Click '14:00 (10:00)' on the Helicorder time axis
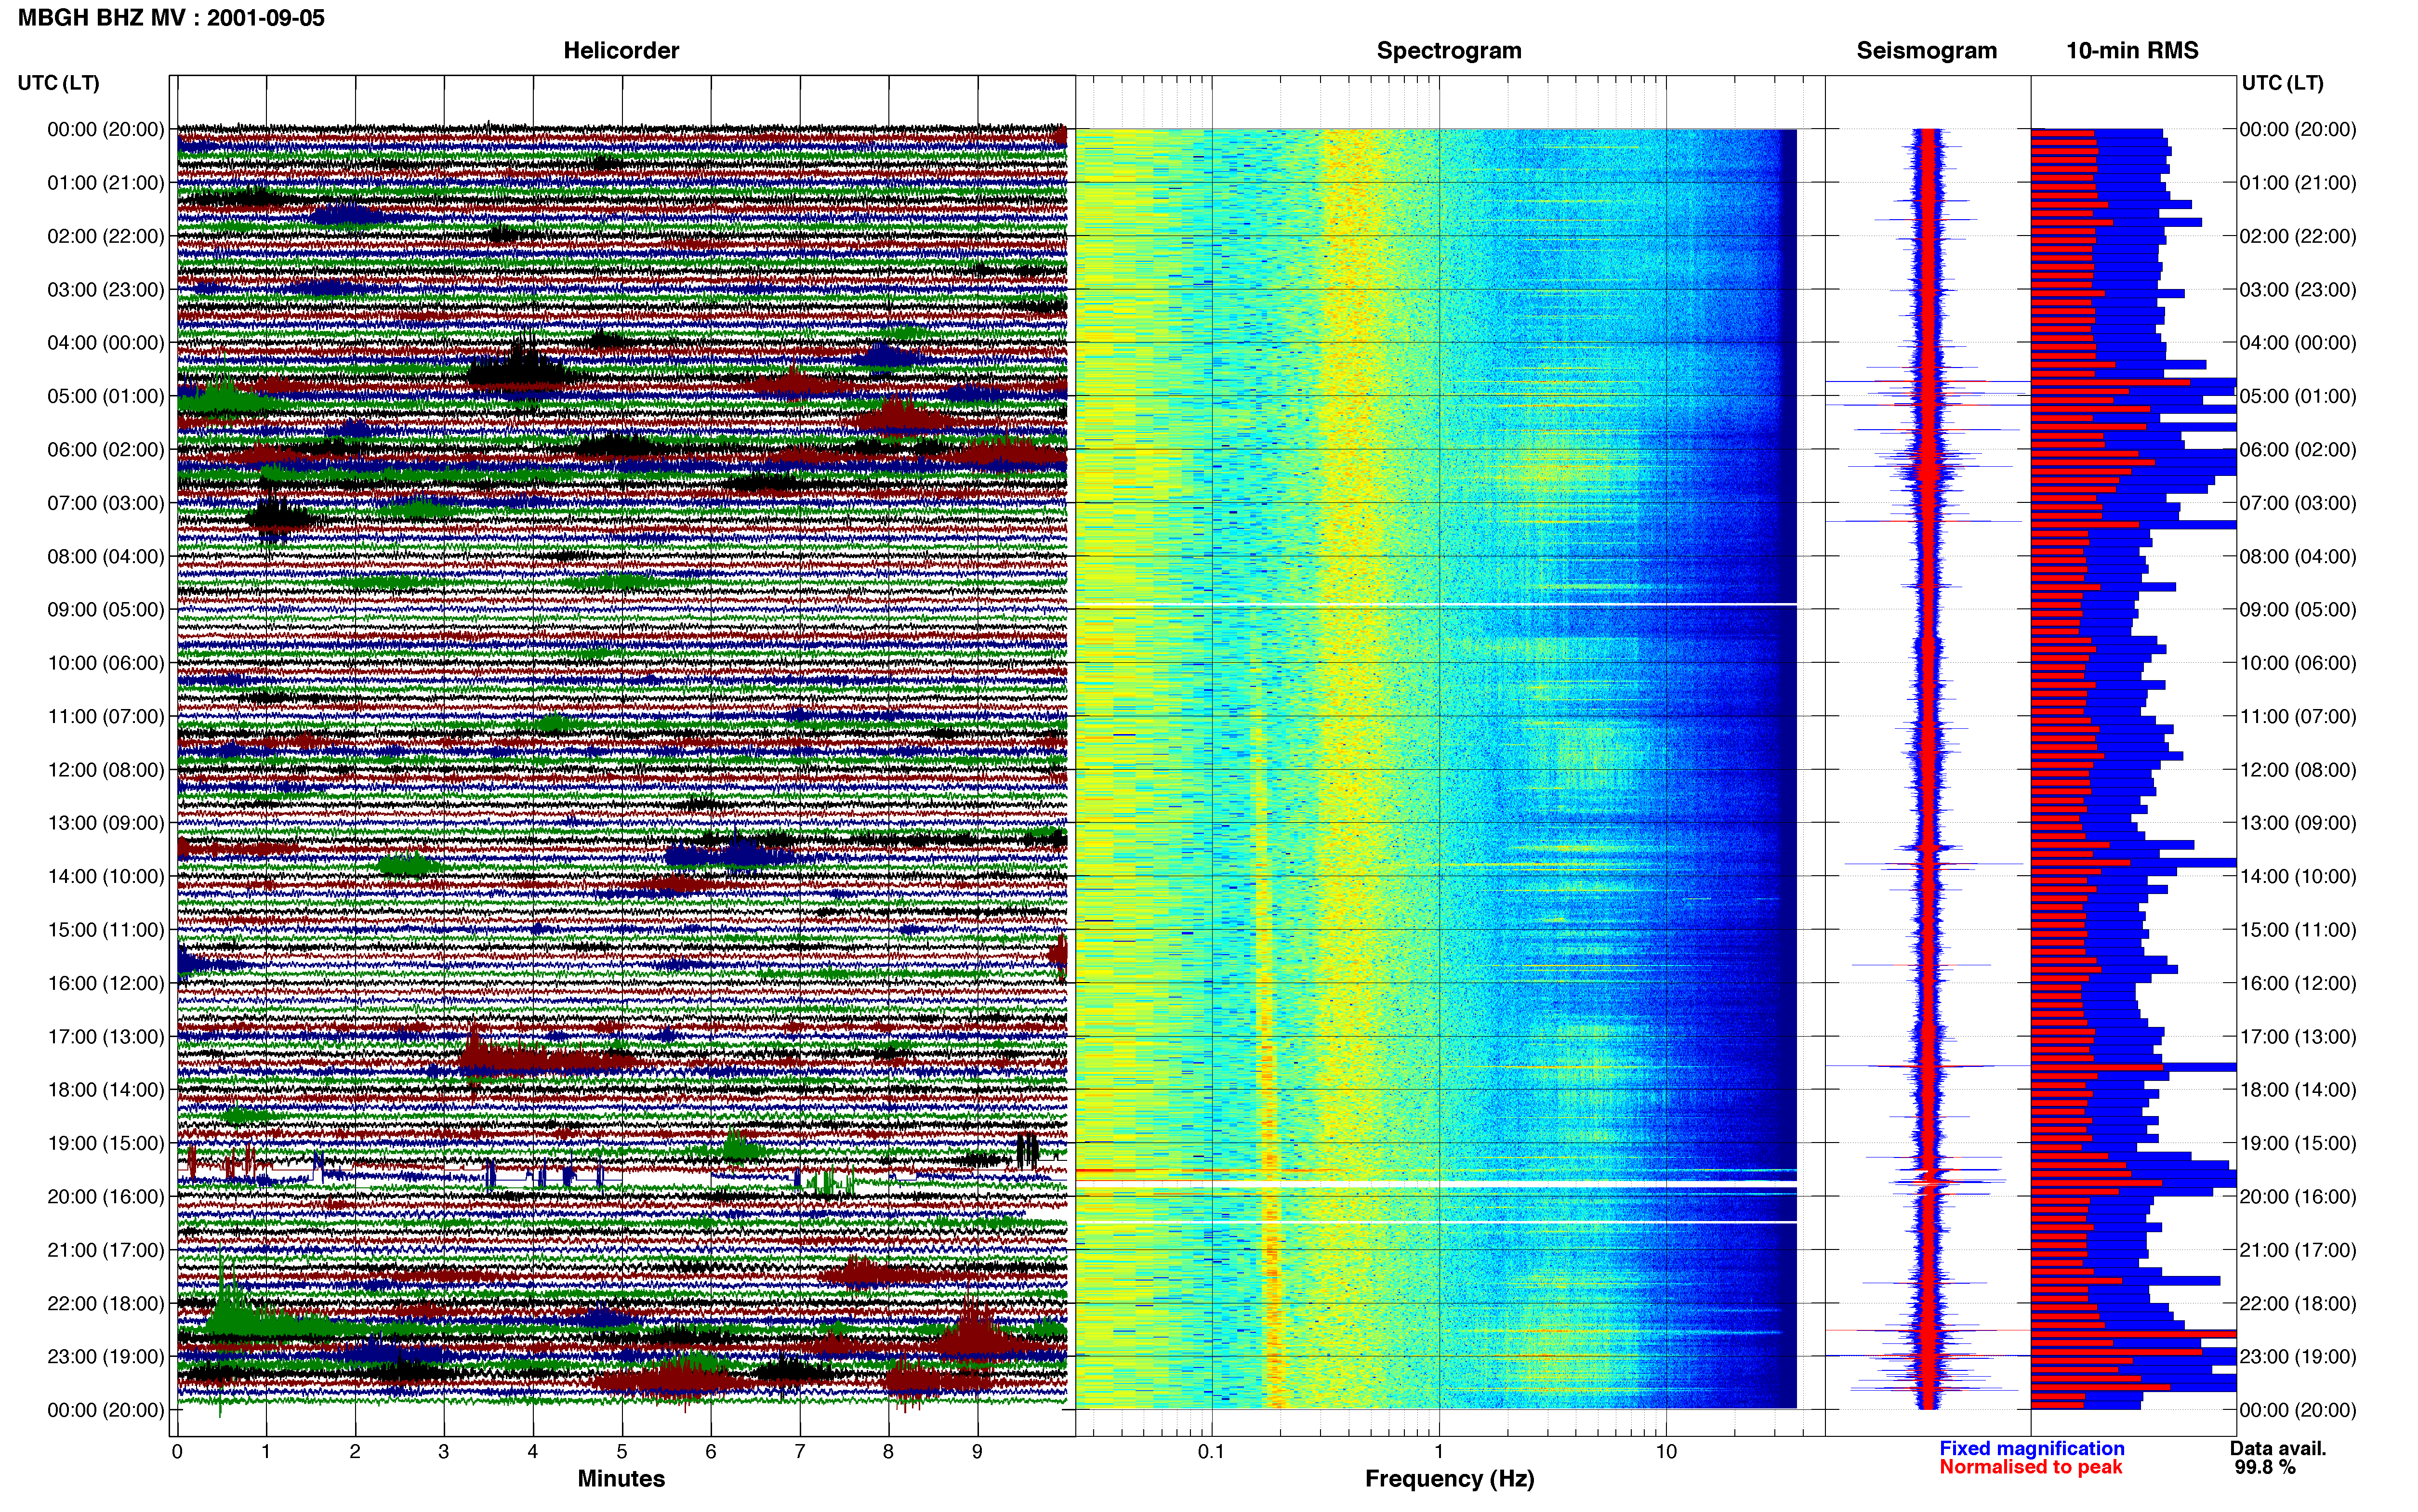This screenshot has height=1512, width=2418. click(106, 877)
